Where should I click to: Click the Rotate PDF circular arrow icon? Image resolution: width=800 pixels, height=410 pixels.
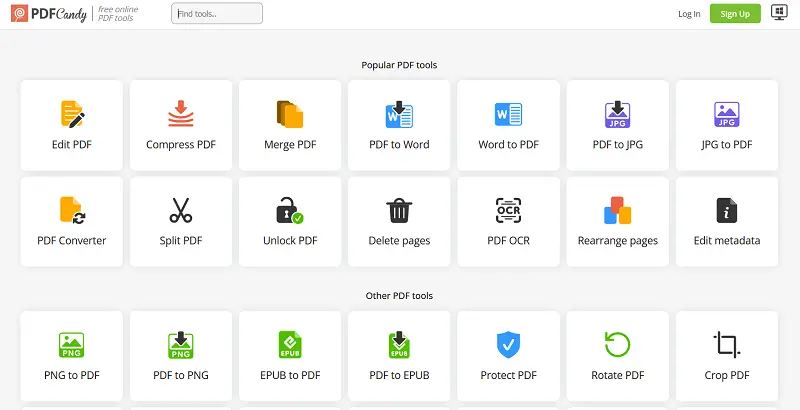point(617,345)
